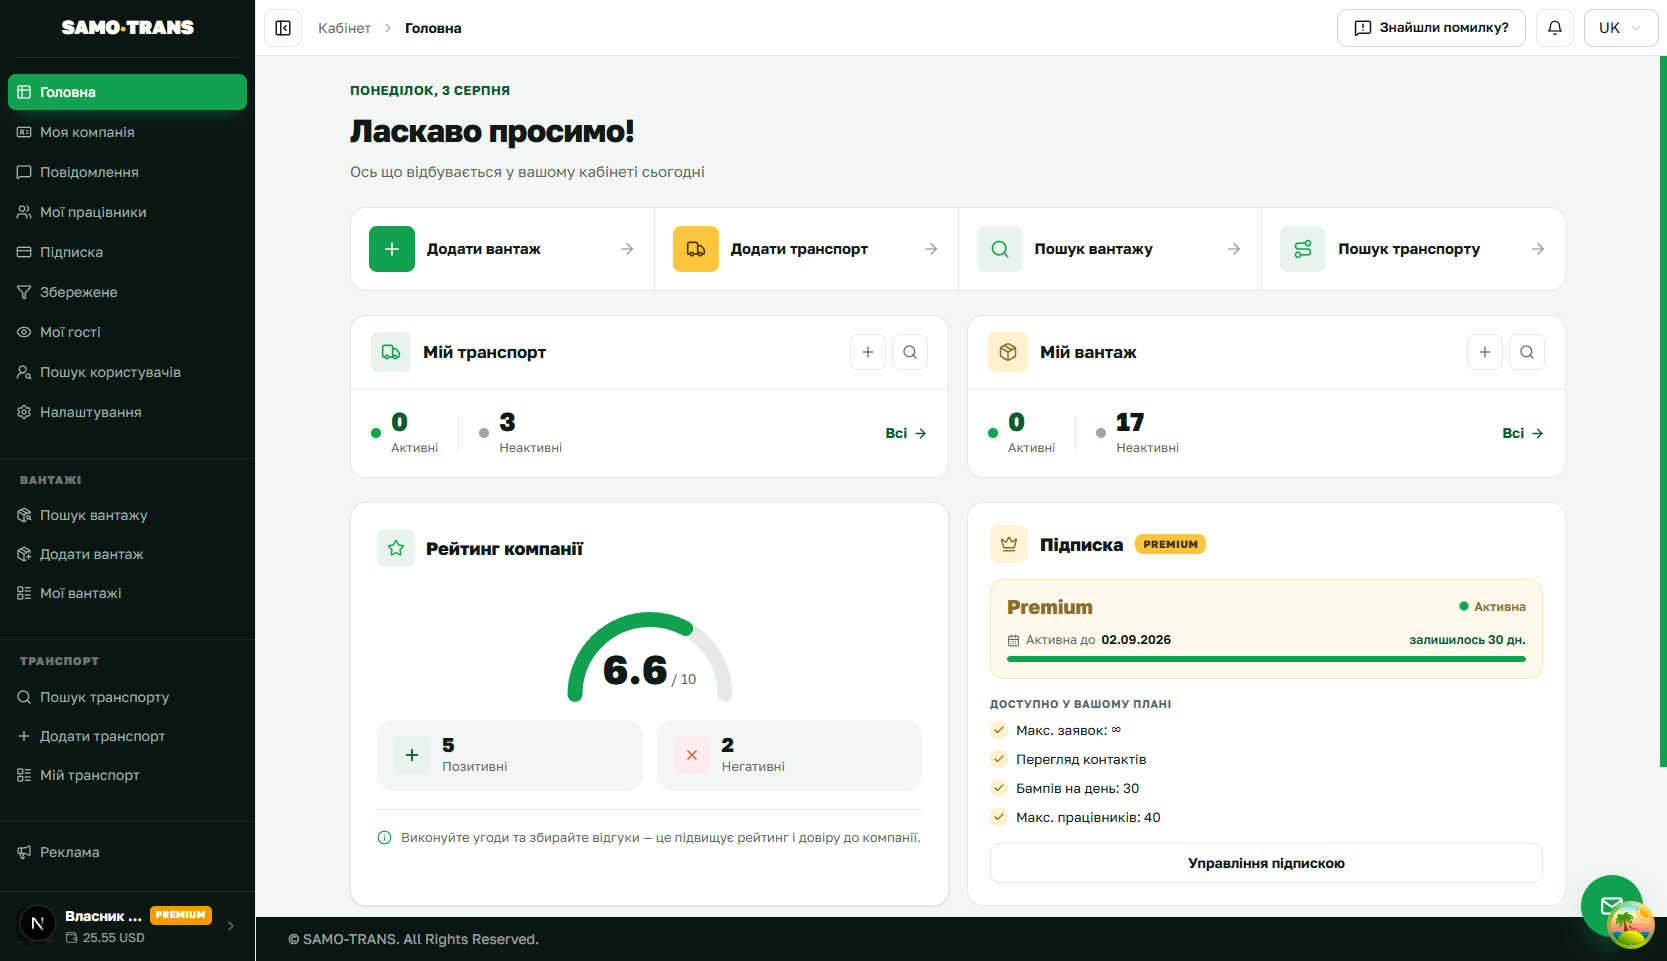1667x961 pixels.
Task: Click the page vertical scrollbar
Action: pyautogui.click(x=1663, y=412)
